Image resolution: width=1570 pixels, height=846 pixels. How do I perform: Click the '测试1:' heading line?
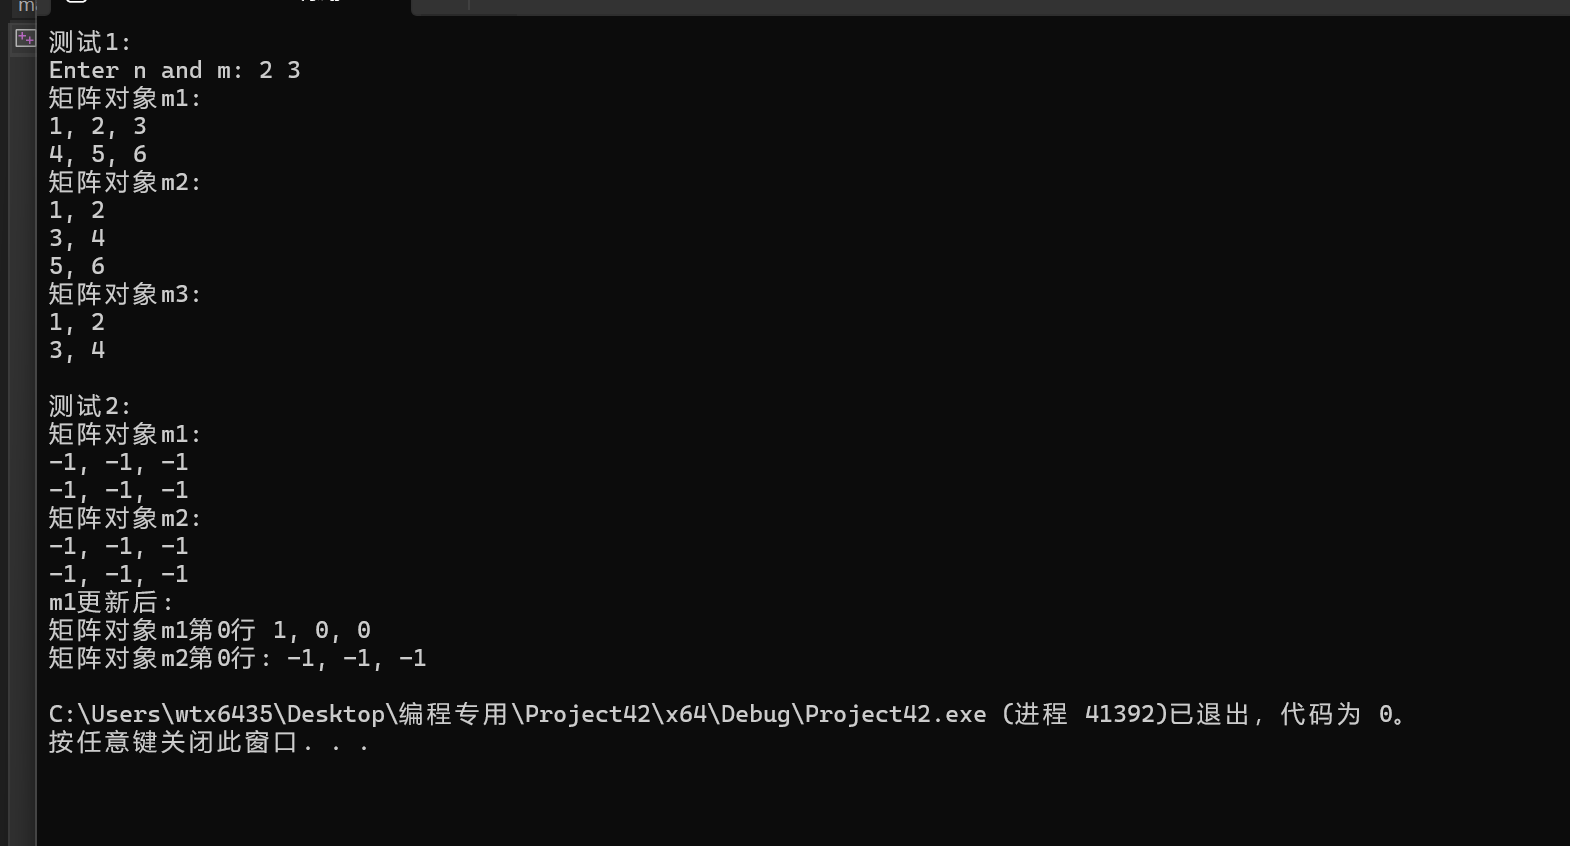90,42
